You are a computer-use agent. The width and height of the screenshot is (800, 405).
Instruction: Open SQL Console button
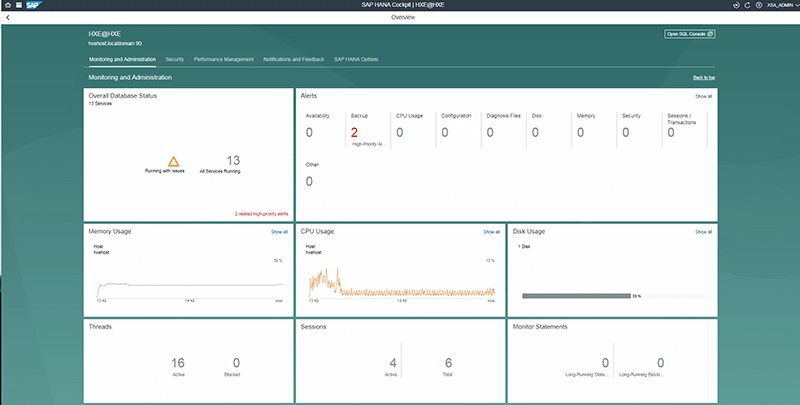[x=689, y=34]
